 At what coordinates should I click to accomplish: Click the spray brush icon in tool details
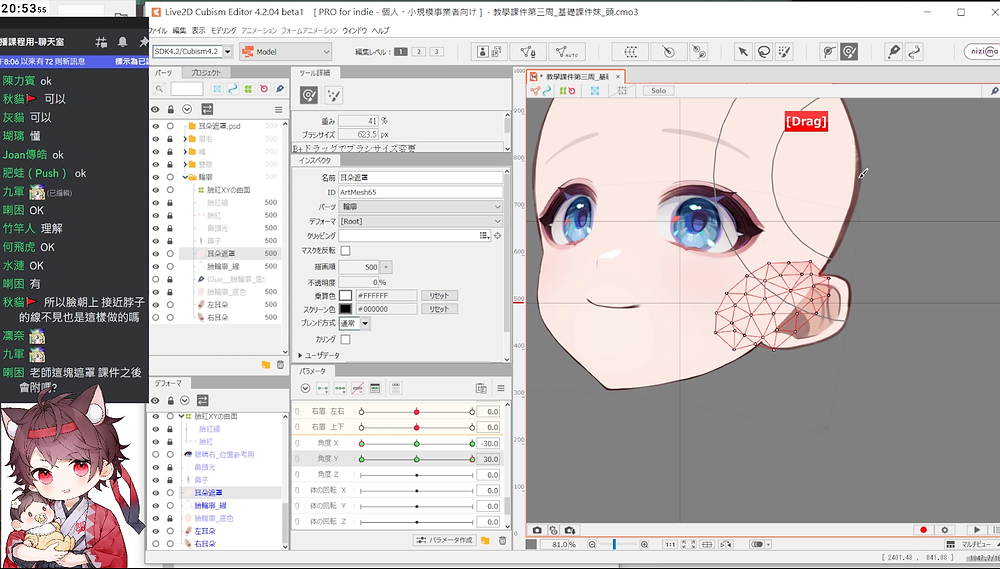334,96
